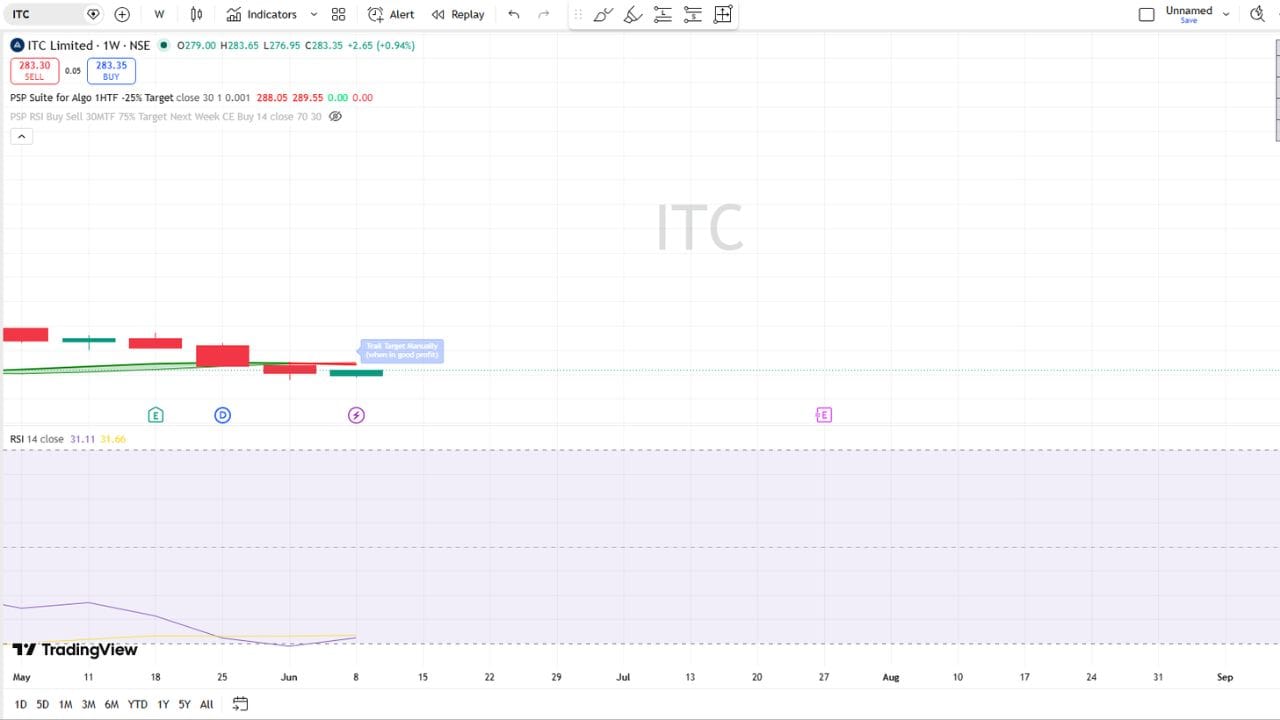Open the upcoming earnings E marker near Jul 27

(x=824, y=415)
